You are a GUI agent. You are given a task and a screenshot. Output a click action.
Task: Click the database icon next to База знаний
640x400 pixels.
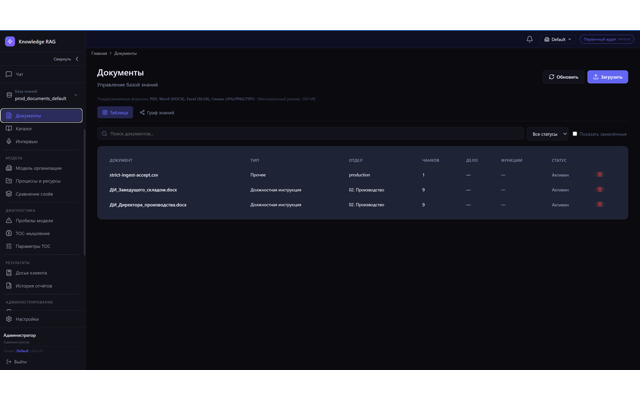pos(9,95)
